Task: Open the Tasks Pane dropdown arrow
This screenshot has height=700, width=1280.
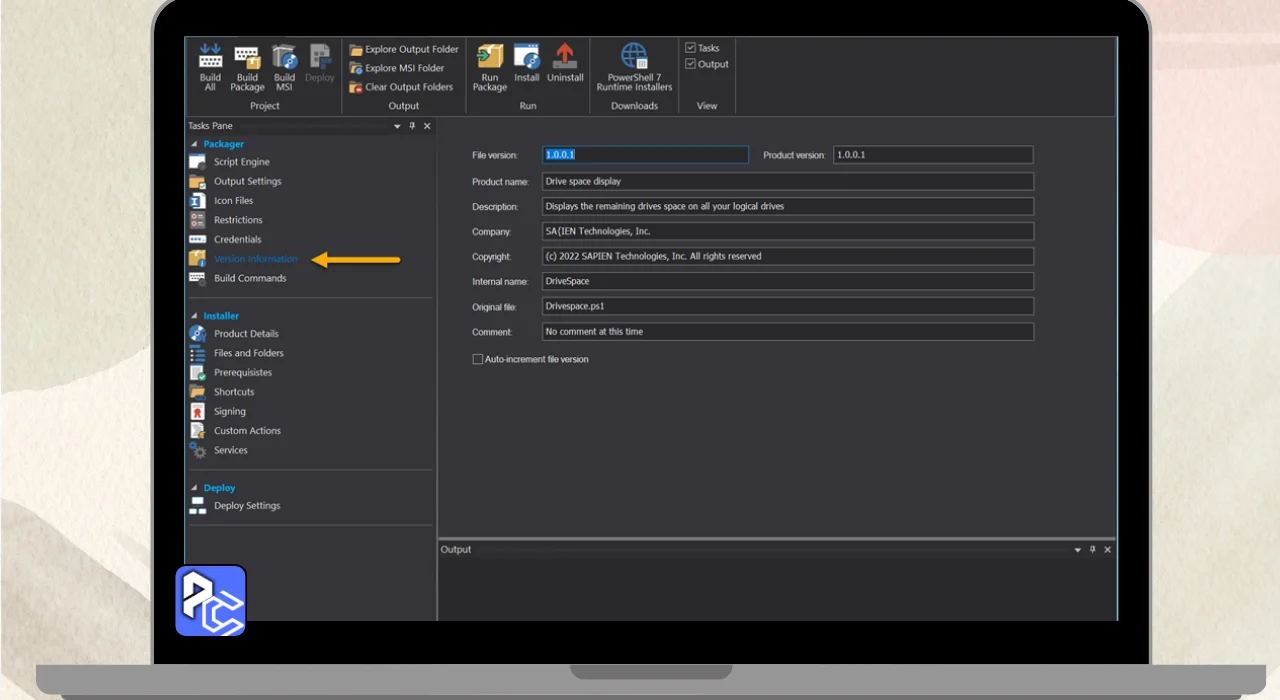Action: [397, 126]
